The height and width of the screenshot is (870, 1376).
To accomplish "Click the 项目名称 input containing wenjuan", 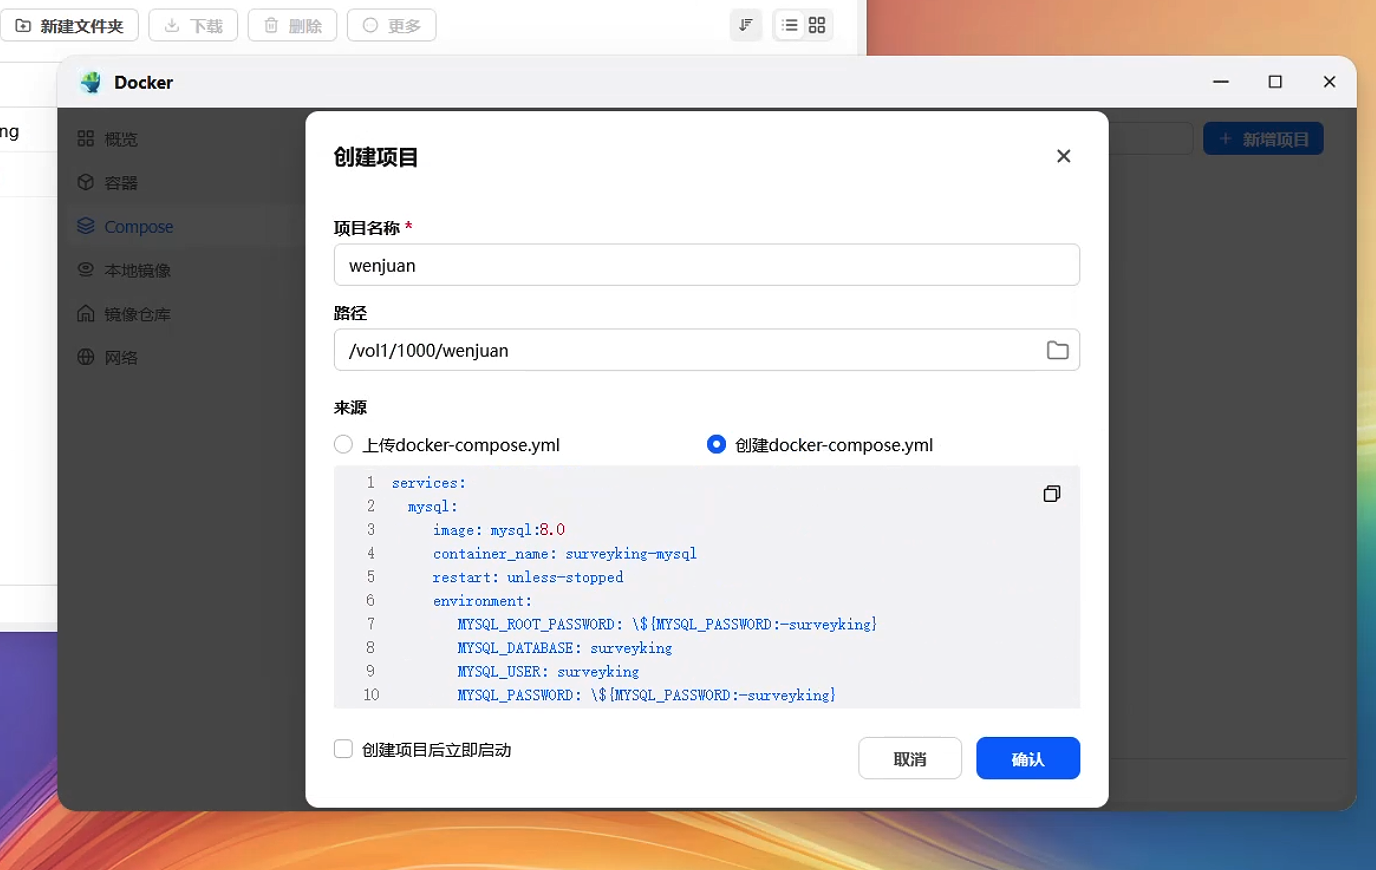I will point(707,265).
